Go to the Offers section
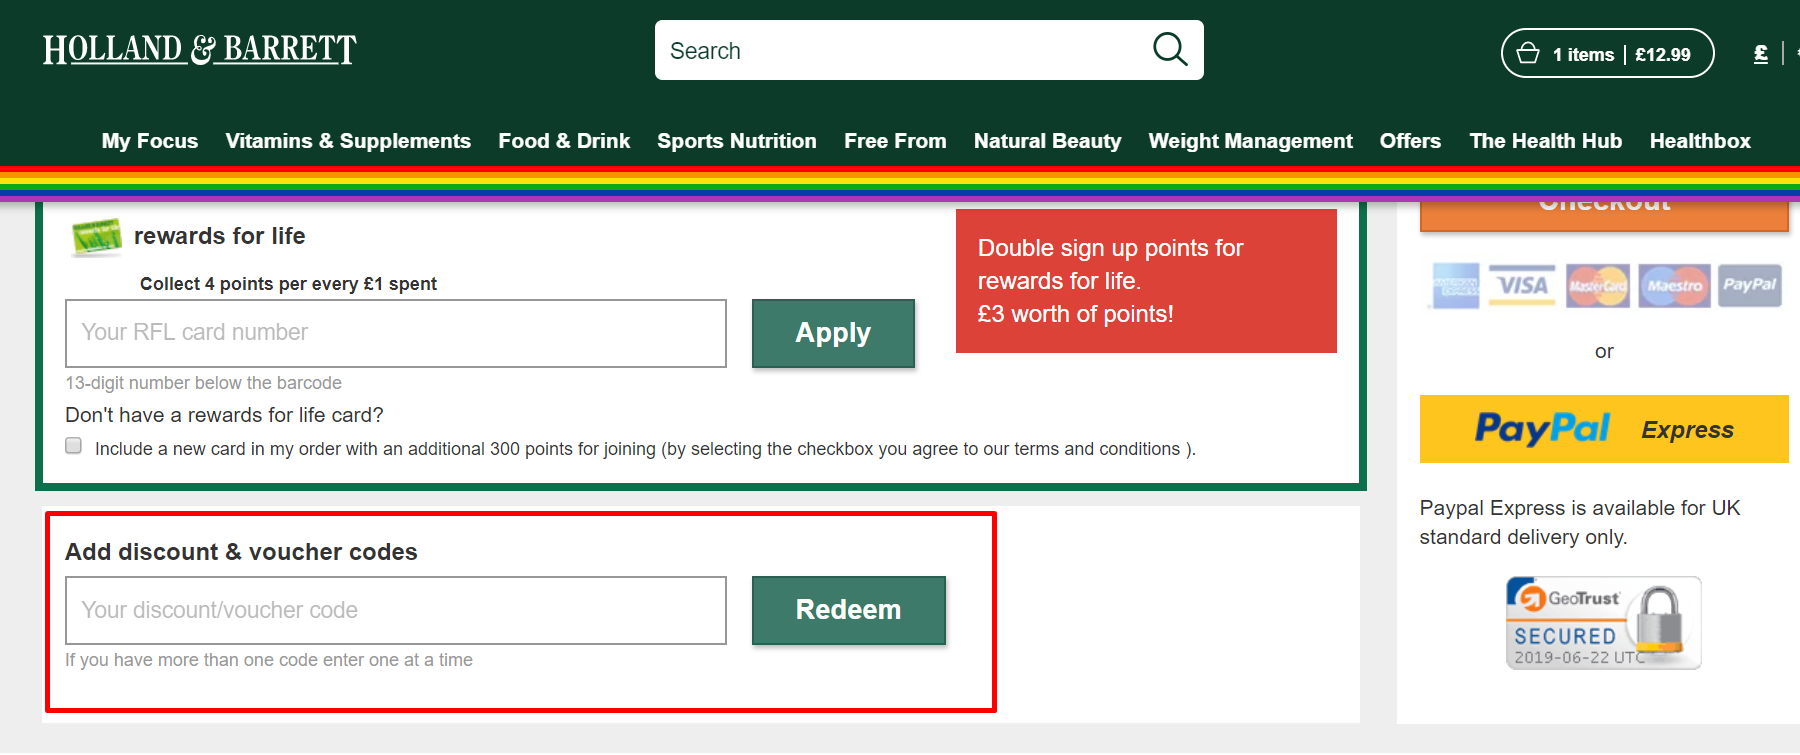The width and height of the screenshot is (1800, 755). click(1410, 141)
